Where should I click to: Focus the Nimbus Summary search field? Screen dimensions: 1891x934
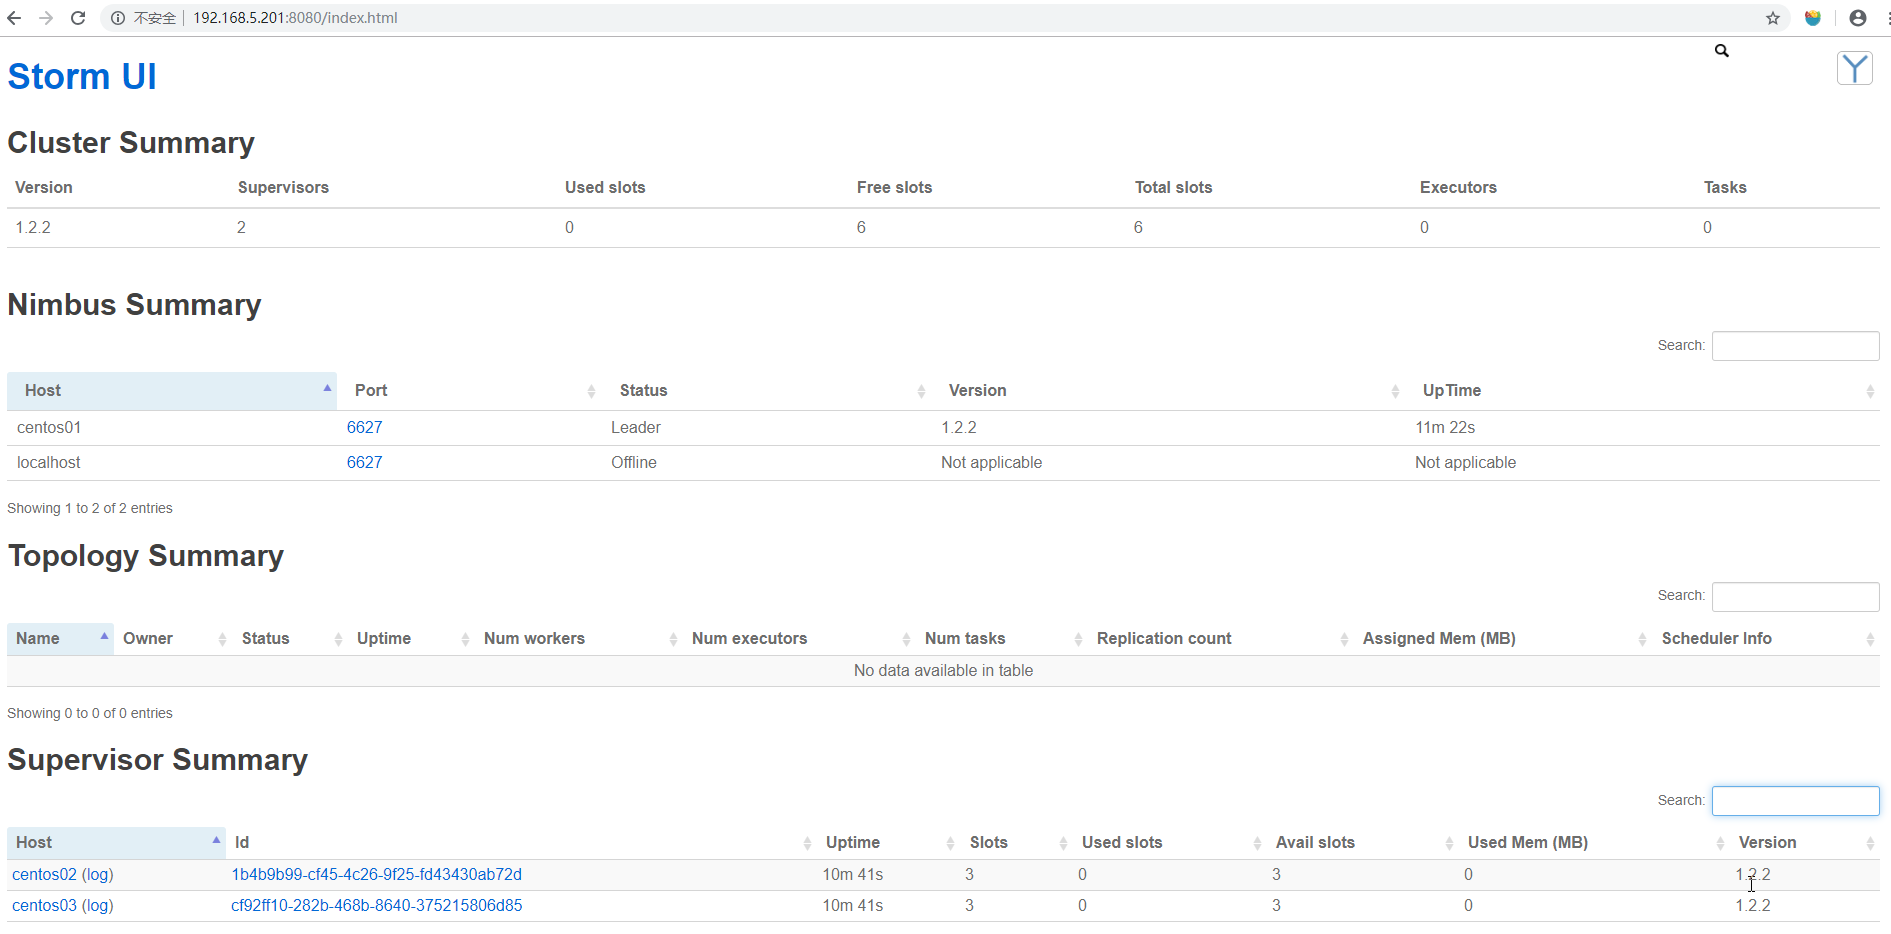(x=1795, y=346)
